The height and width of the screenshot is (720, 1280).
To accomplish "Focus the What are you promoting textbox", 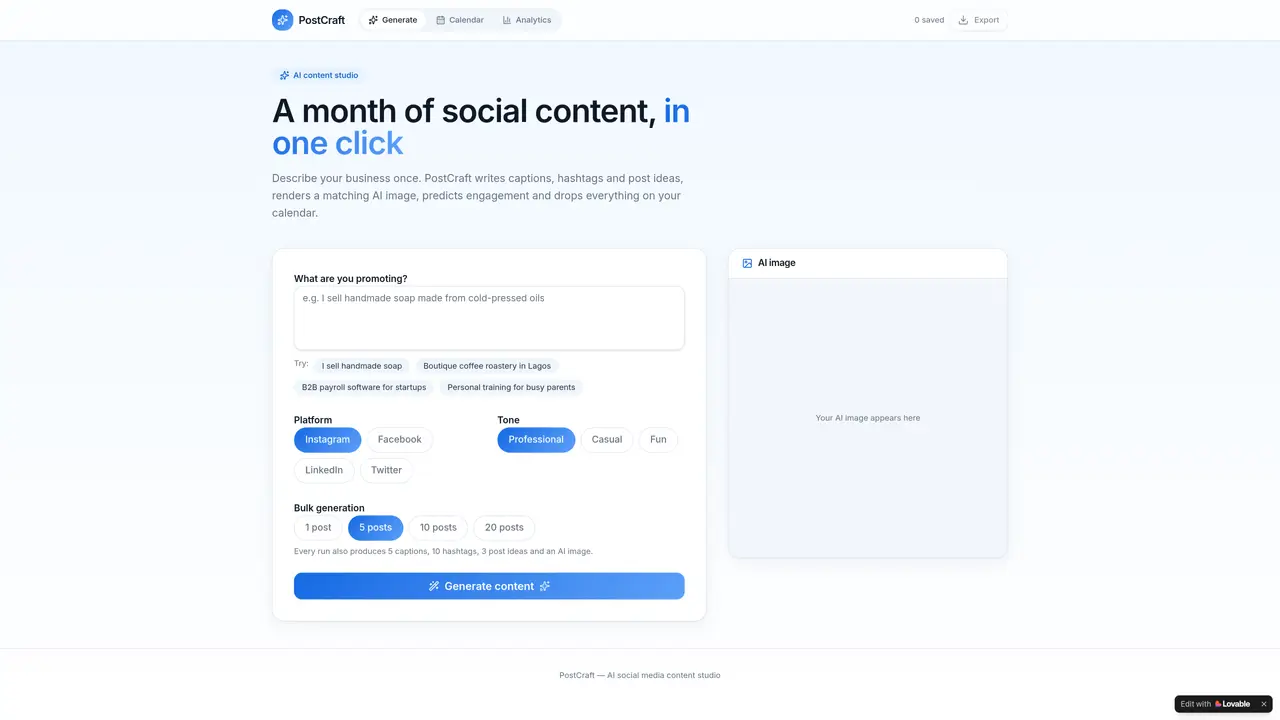I will pos(489,318).
